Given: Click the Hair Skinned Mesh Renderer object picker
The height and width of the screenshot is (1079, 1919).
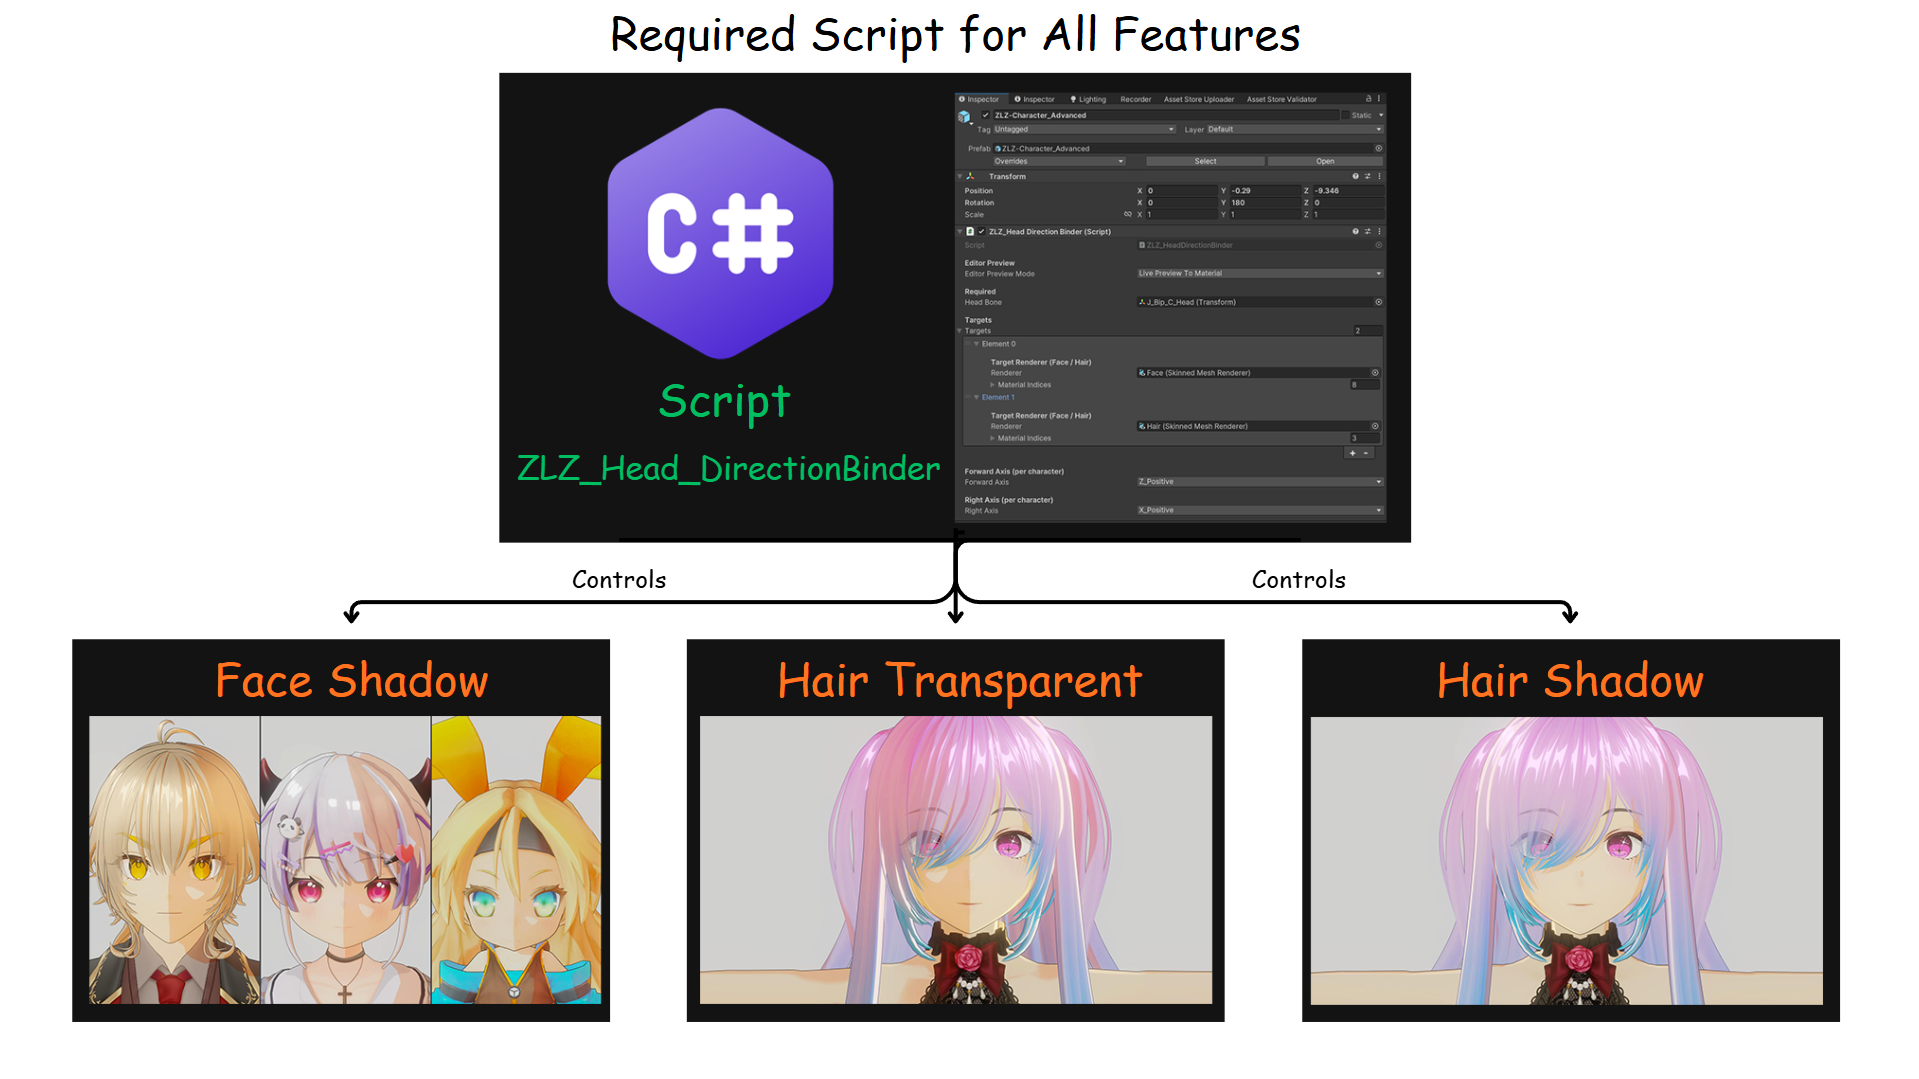Looking at the screenshot, I should tap(1375, 426).
